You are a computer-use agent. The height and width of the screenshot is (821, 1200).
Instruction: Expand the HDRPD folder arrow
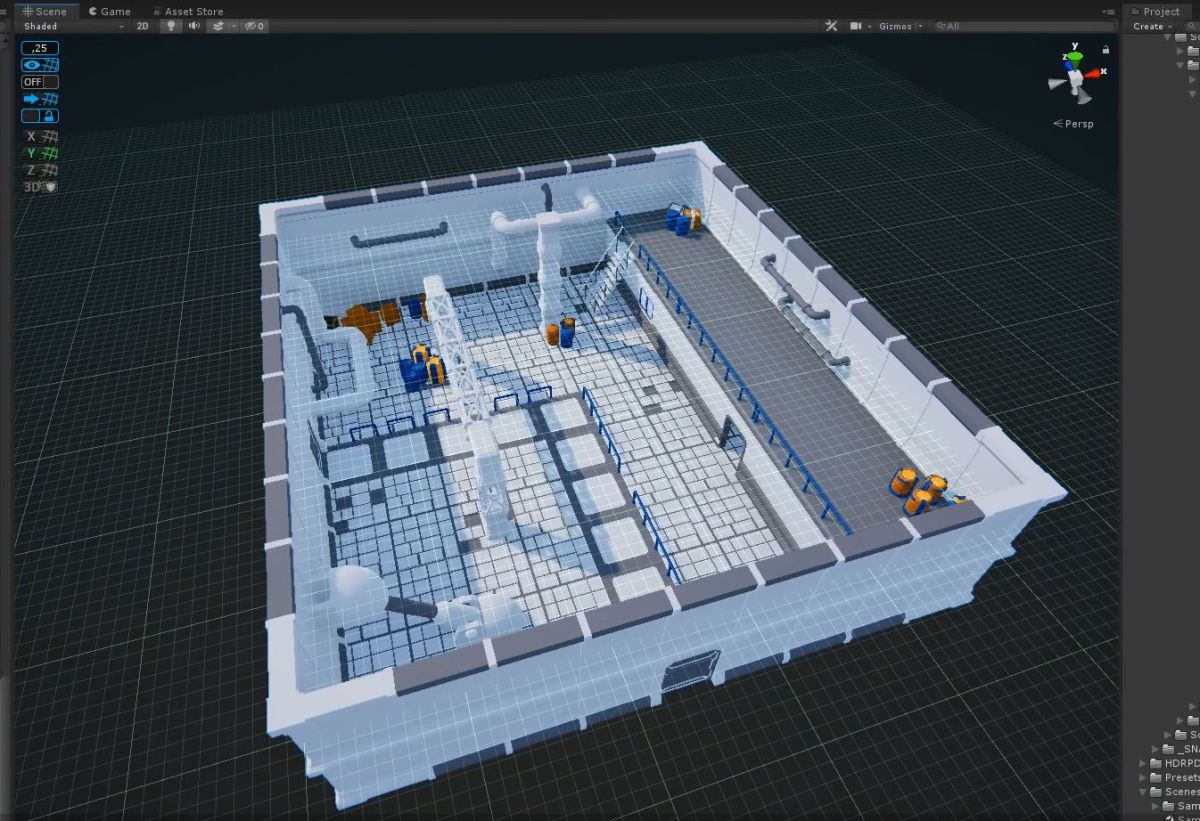[1144, 763]
